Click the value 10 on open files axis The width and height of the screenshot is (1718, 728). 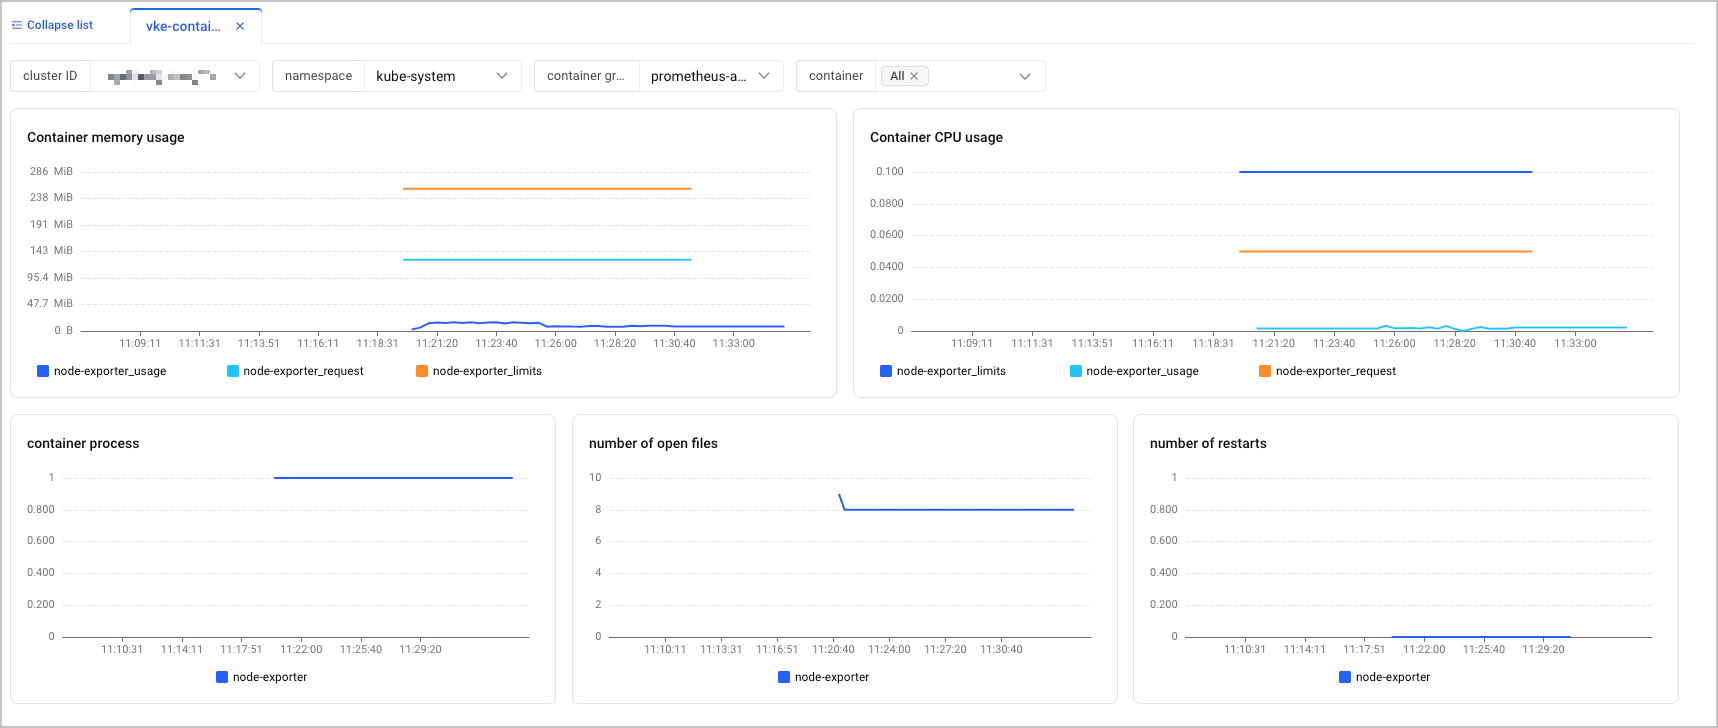tap(595, 477)
